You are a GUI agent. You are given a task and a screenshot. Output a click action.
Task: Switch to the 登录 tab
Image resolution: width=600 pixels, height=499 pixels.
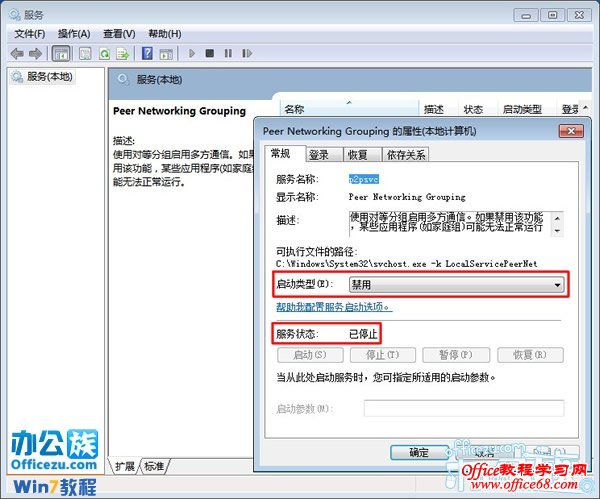pos(324,155)
